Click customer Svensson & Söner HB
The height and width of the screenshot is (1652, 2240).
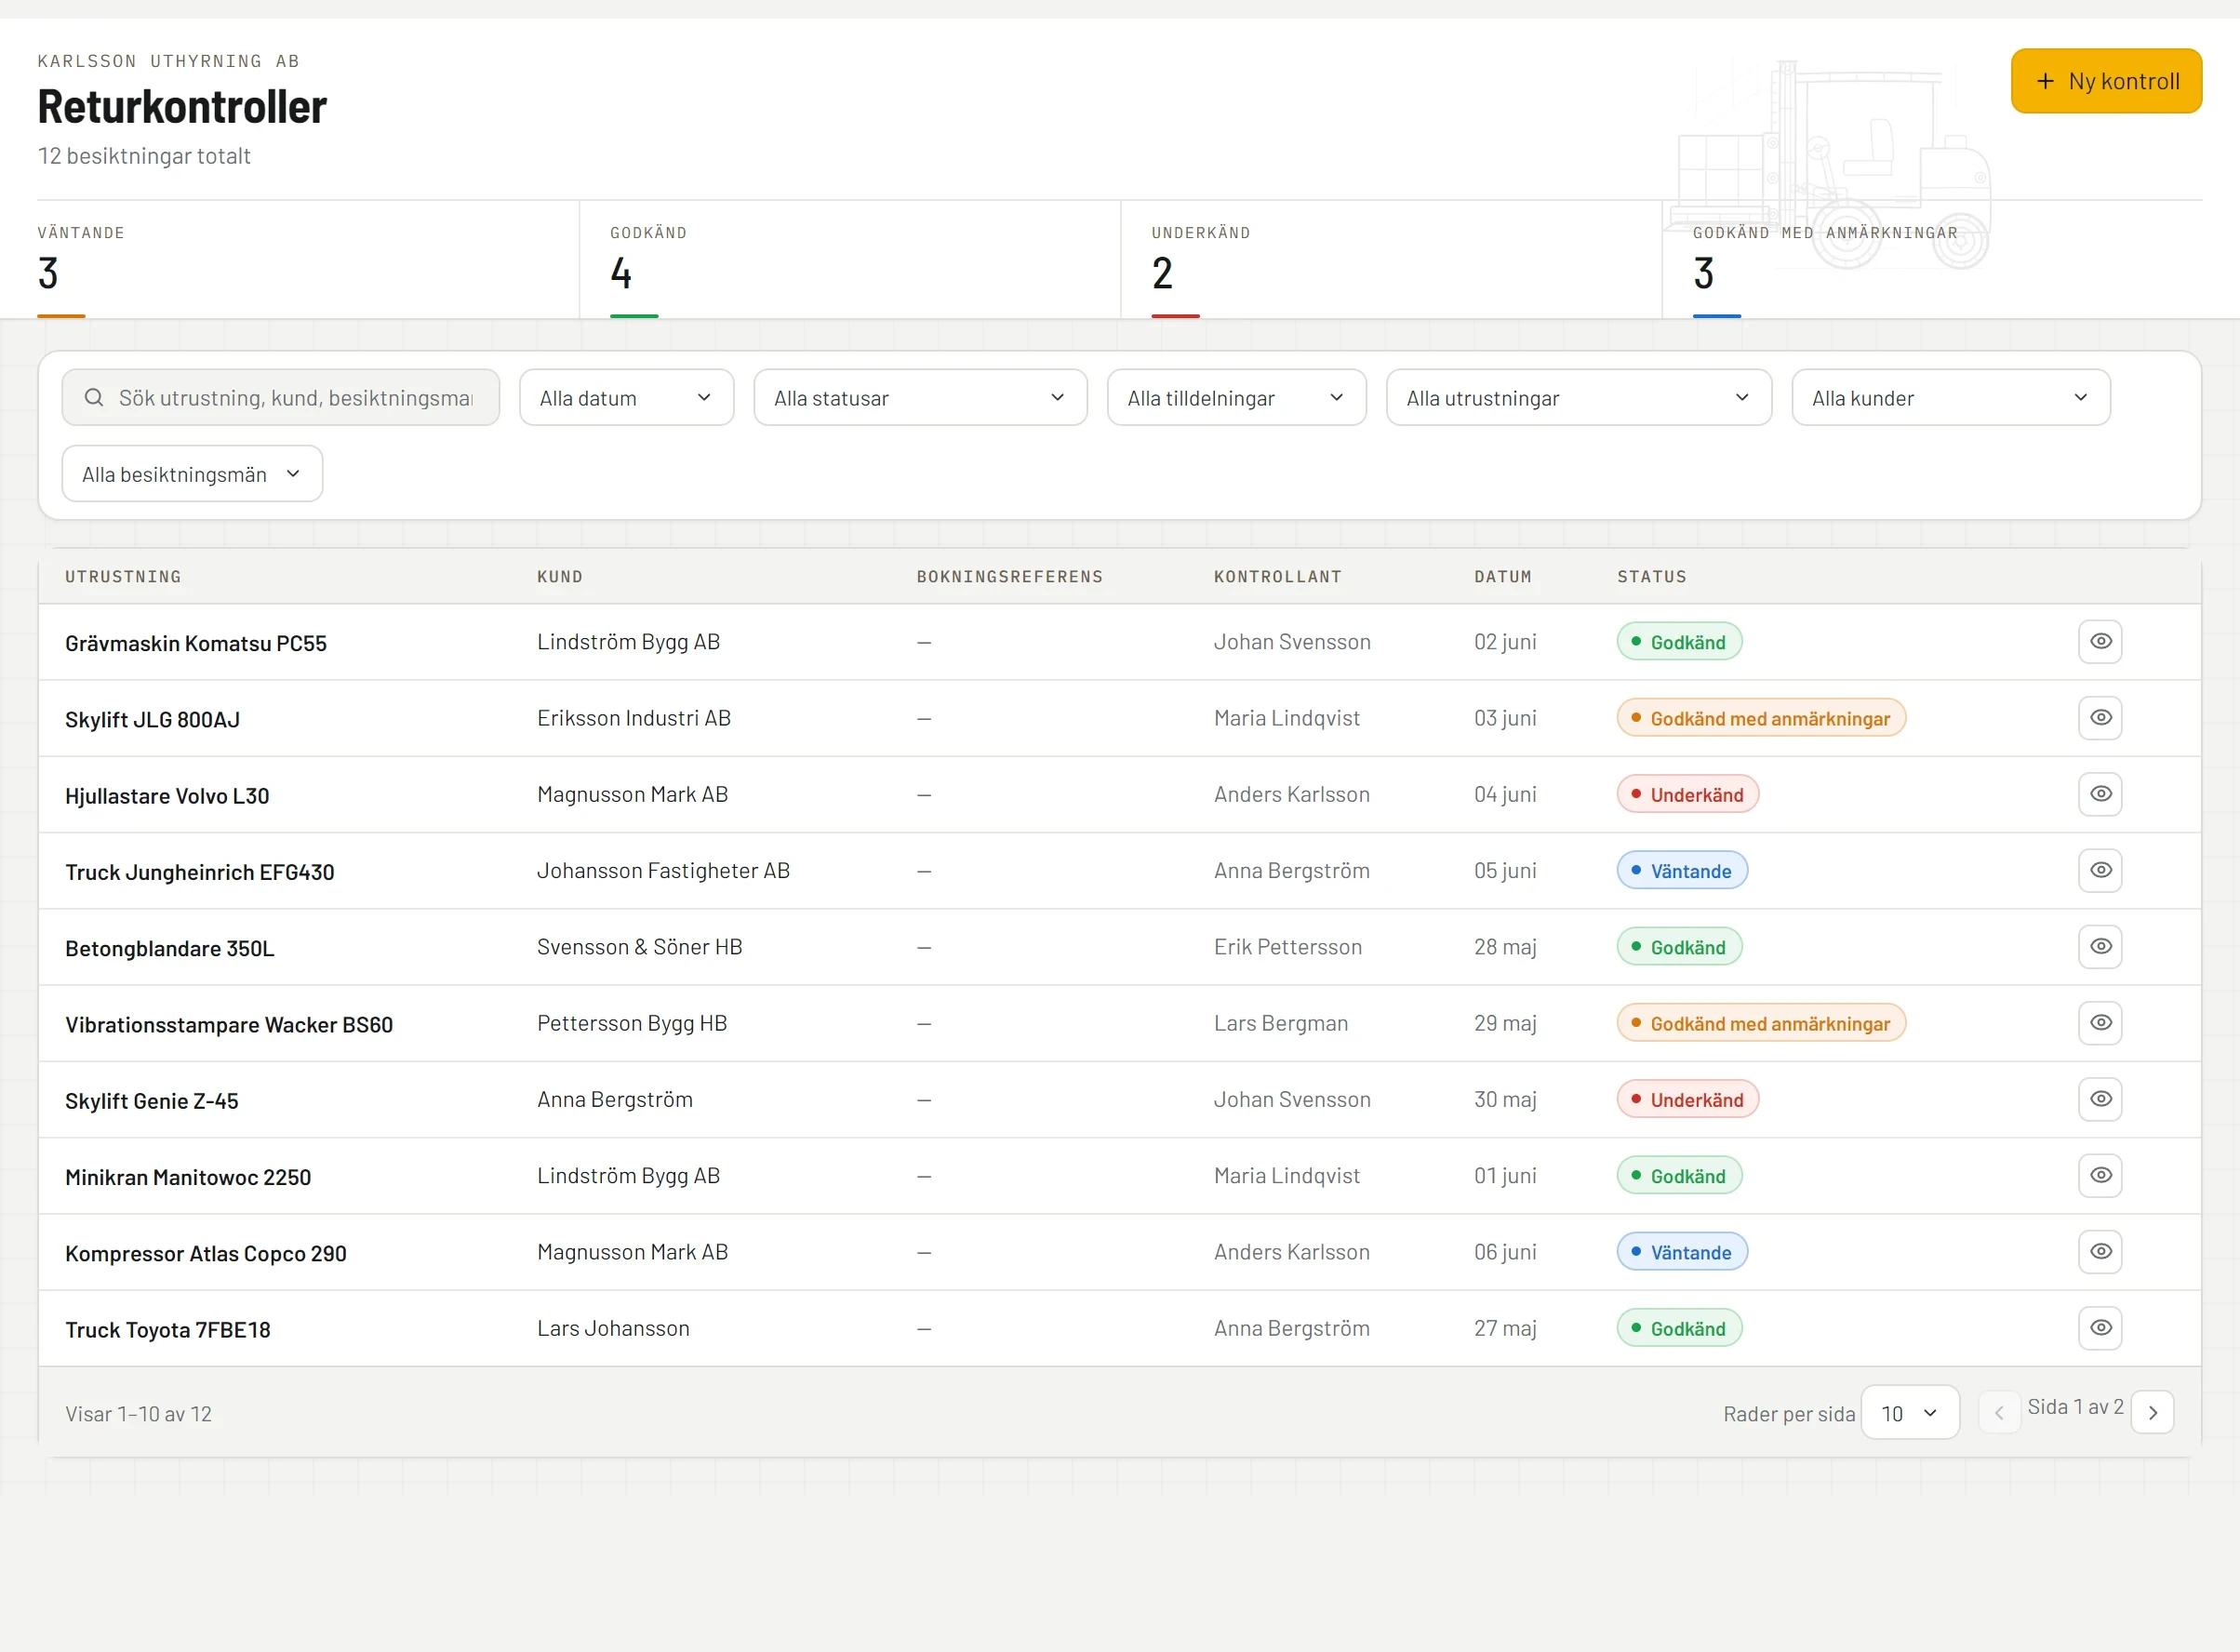(x=639, y=947)
